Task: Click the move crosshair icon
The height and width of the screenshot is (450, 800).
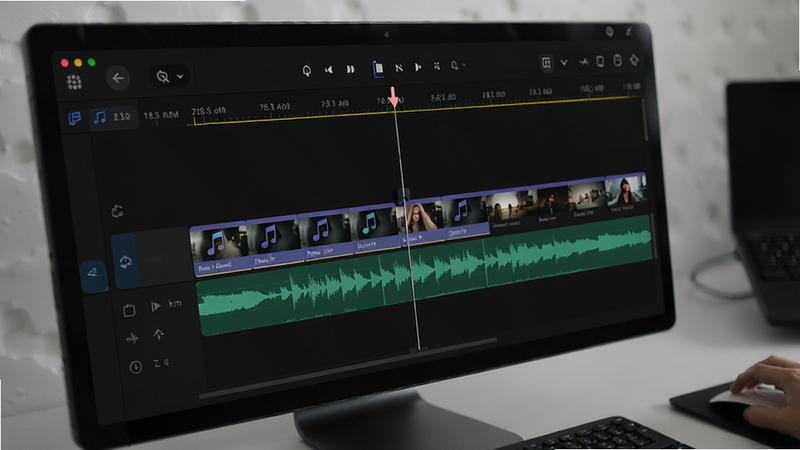Action: point(132,338)
